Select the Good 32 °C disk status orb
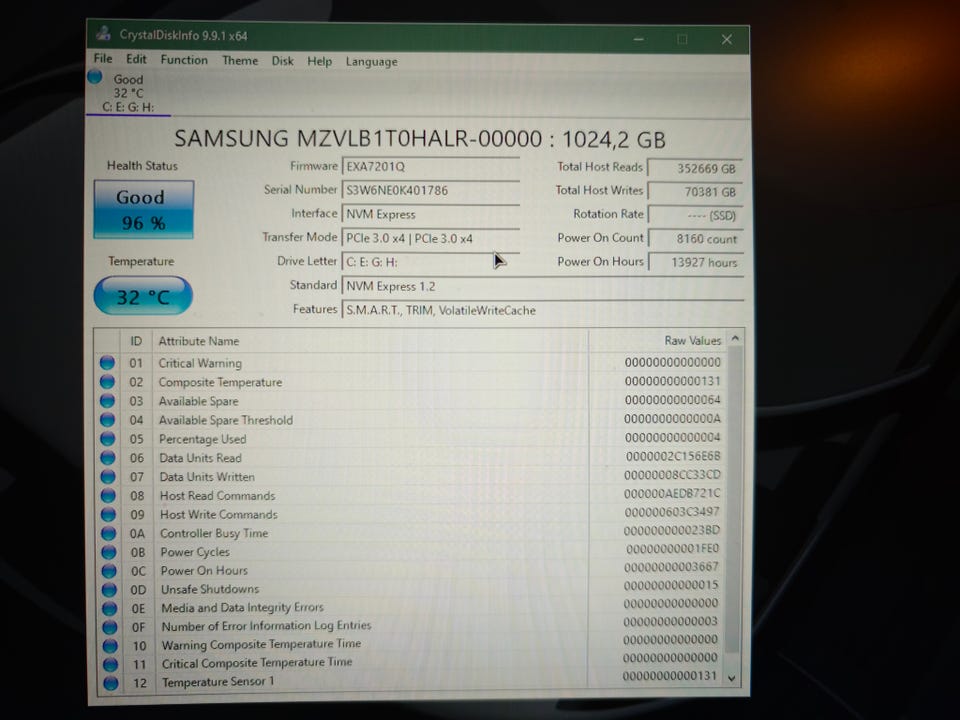 tap(94, 77)
